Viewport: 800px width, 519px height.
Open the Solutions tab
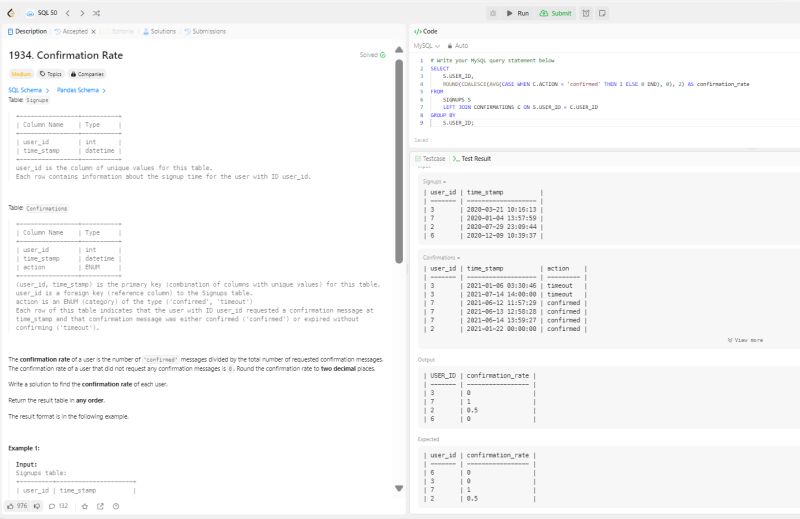(x=159, y=31)
